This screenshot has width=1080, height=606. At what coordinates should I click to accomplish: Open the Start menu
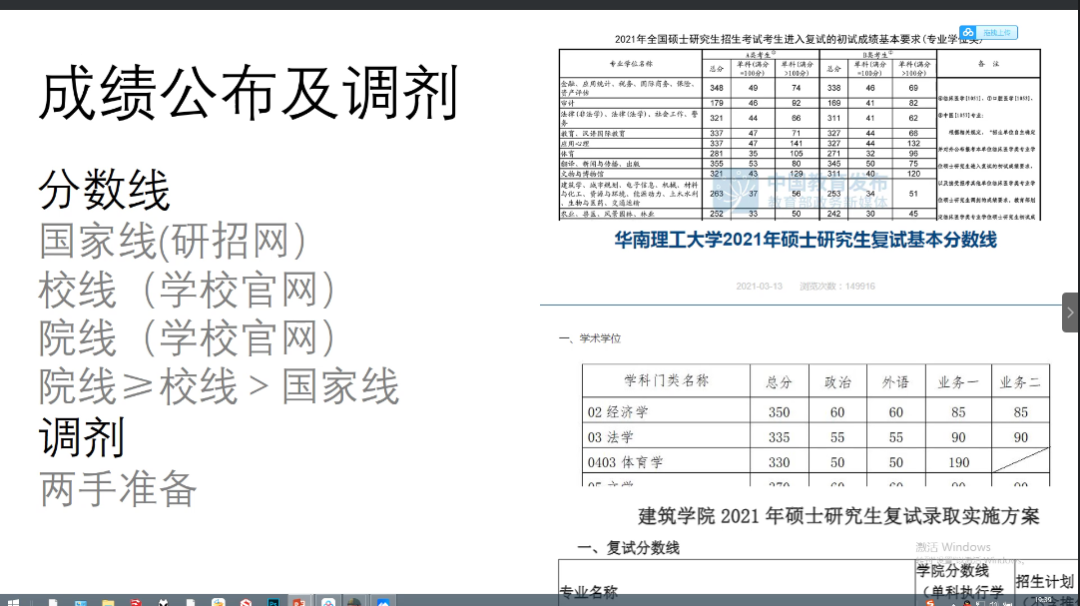pos(12,599)
